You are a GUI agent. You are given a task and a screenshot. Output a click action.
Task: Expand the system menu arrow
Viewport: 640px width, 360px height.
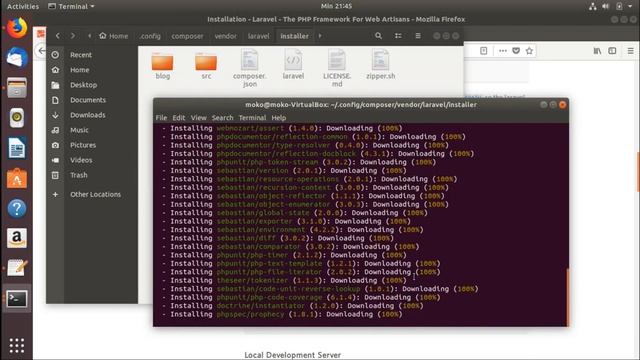click(x=631, y=6)
